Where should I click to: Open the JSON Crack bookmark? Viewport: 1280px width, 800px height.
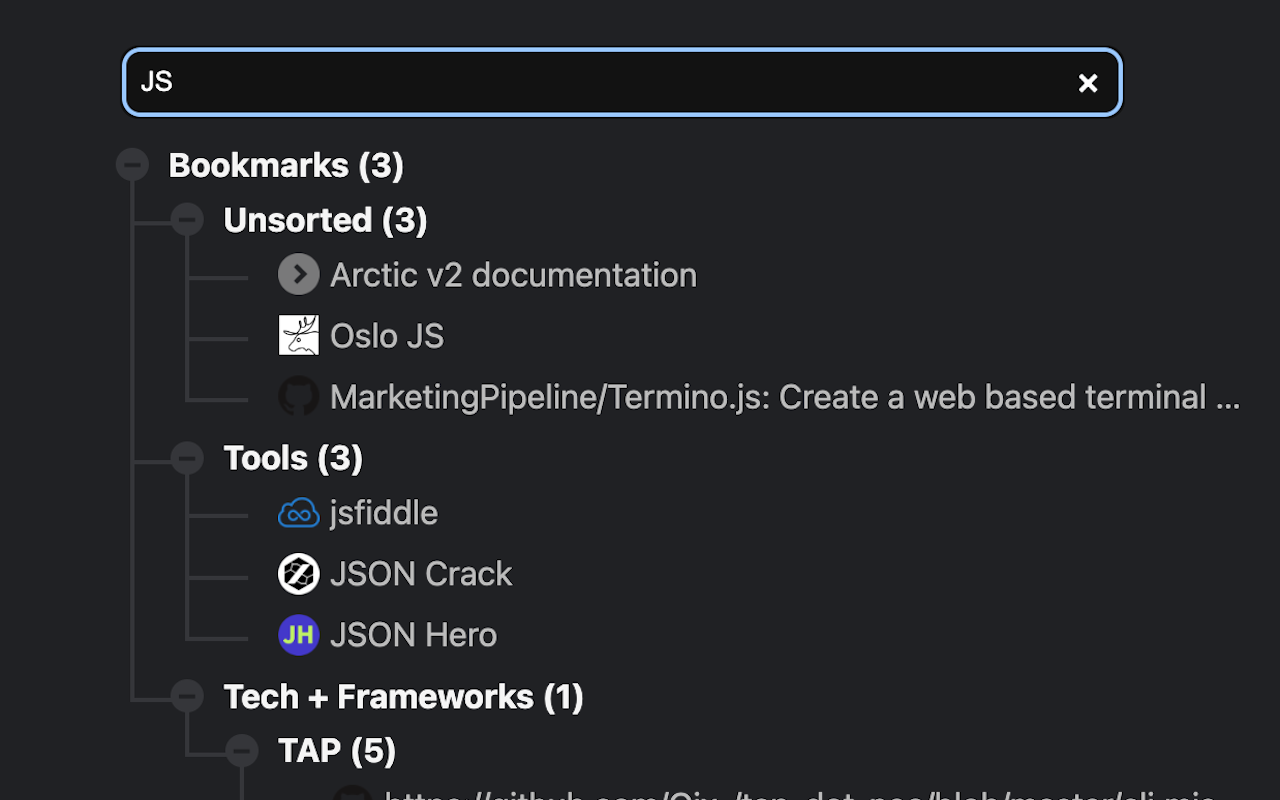421,574
